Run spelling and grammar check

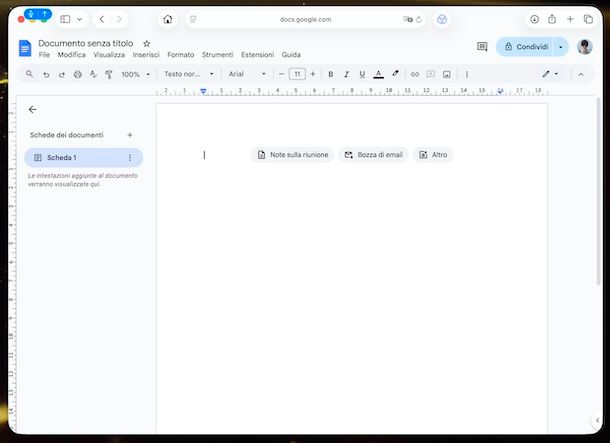pyautogui.click(x=93, y=74)
